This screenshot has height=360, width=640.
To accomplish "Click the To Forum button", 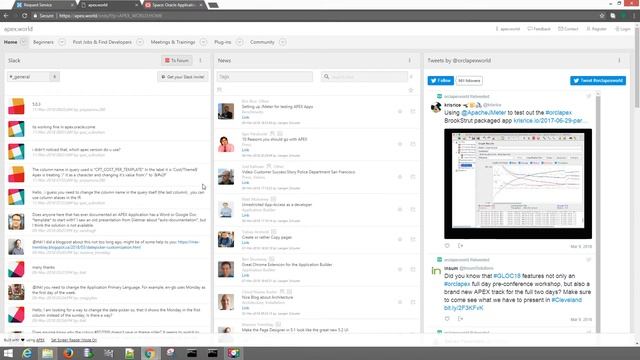I will (x=177, y=60).
